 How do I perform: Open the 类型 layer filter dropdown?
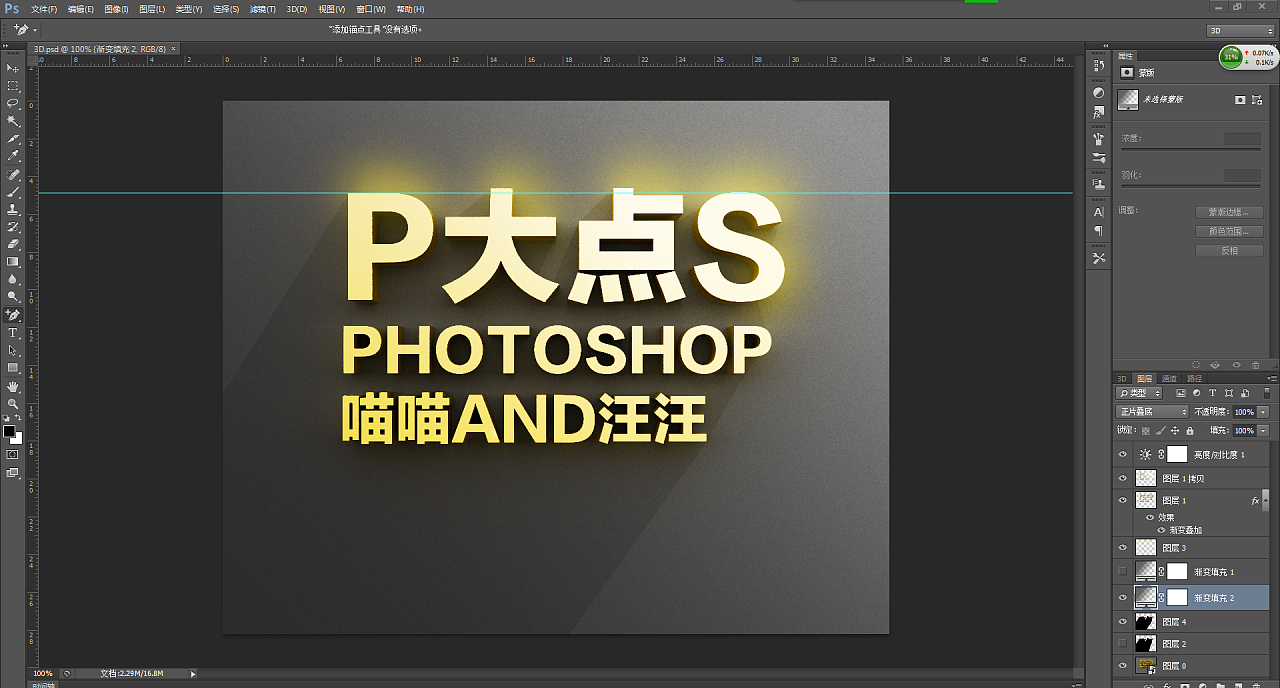click(x=1139, y=393)
